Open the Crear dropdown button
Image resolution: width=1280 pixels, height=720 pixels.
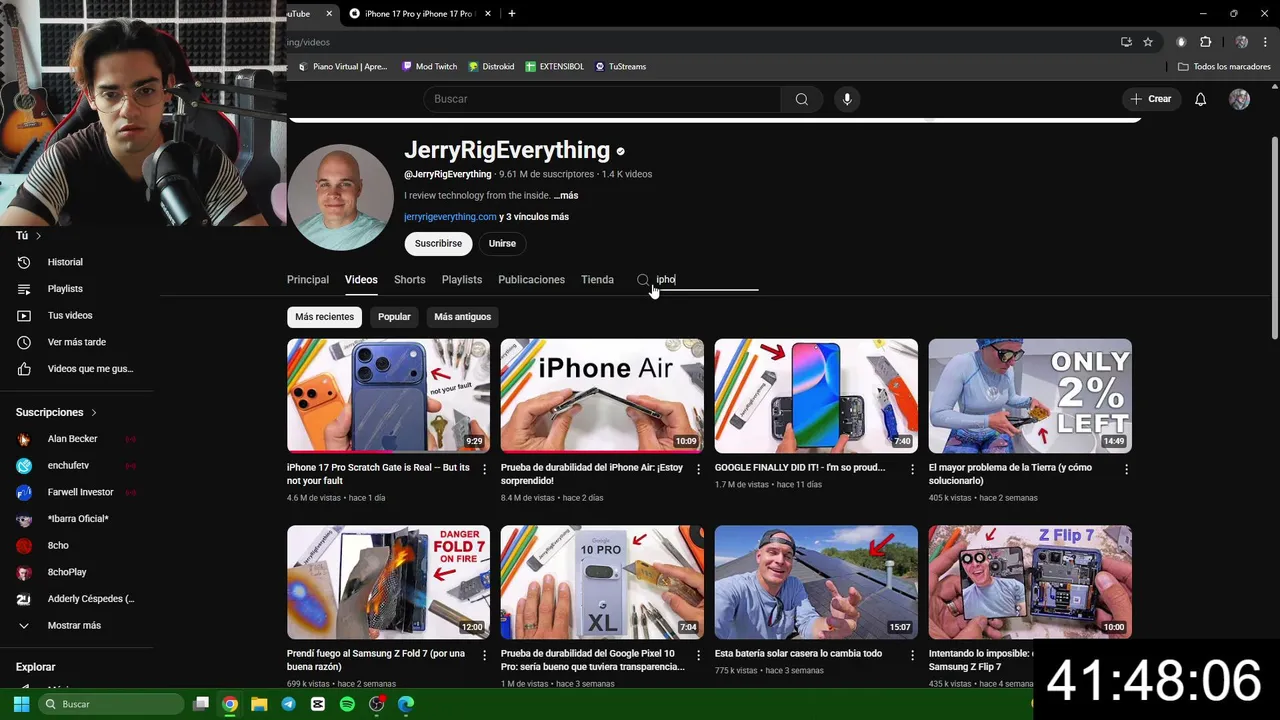point(1151,99)
